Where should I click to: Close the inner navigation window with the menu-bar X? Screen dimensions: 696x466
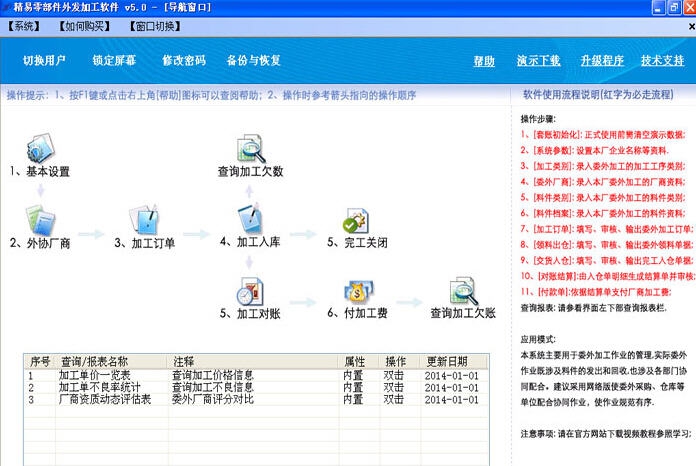coord(692,27)
